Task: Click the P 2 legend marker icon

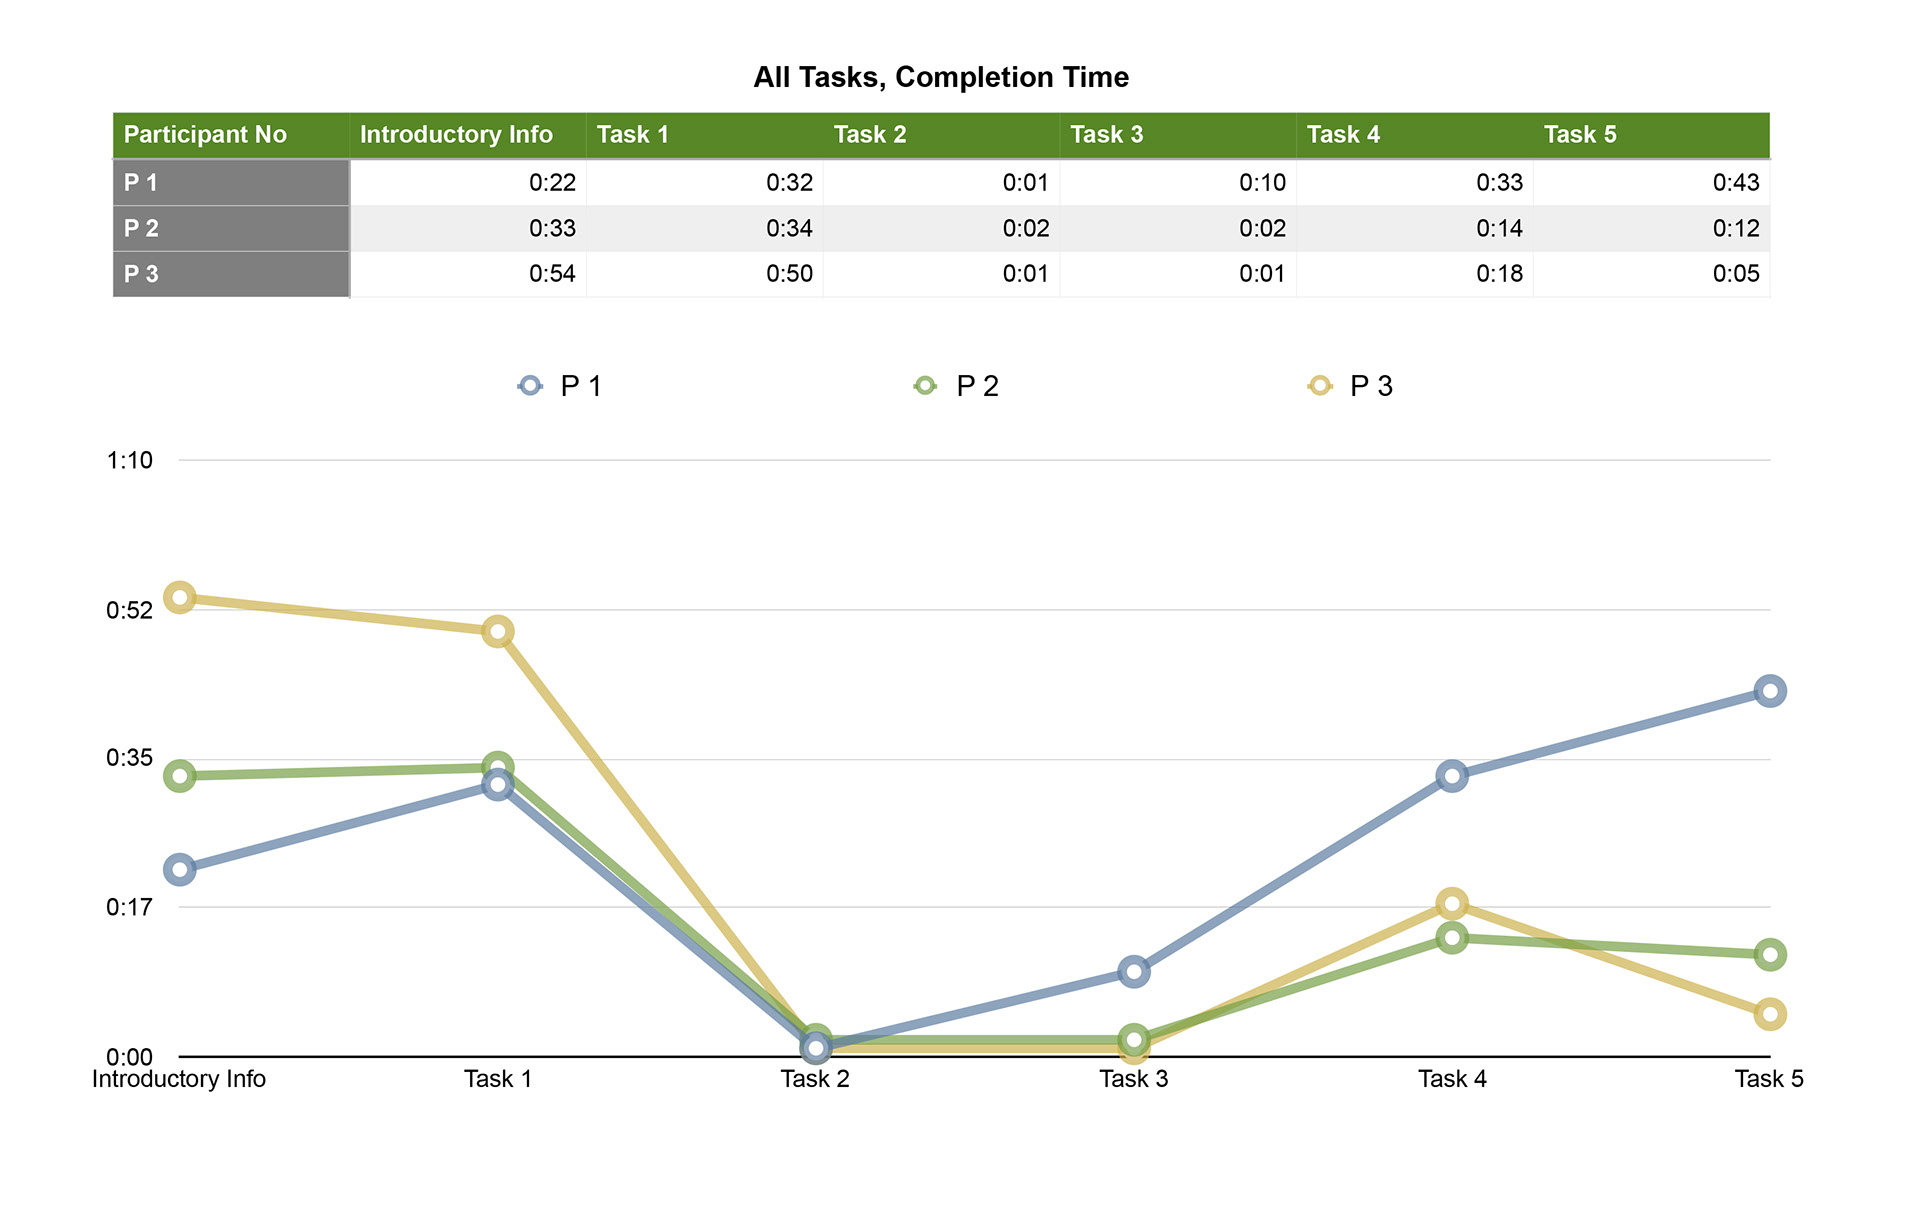Action: coord(925,386)
